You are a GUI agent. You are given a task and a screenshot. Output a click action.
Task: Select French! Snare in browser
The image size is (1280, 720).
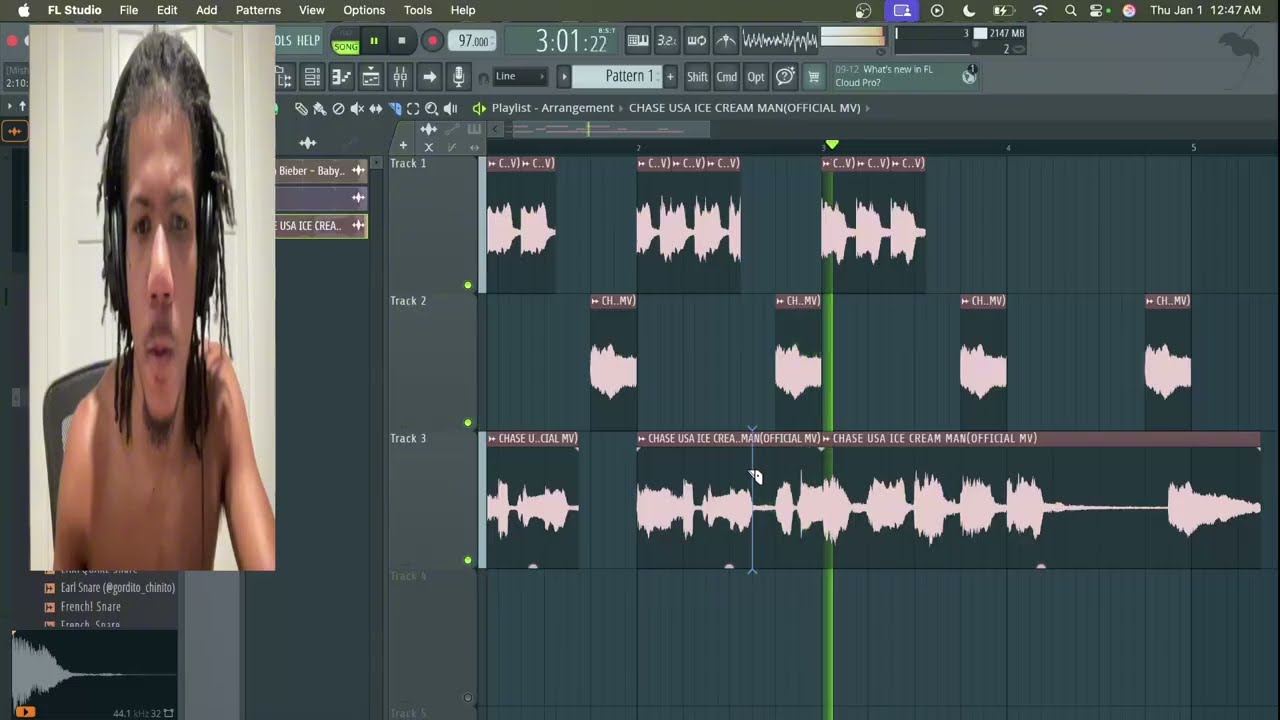[90, 607]
